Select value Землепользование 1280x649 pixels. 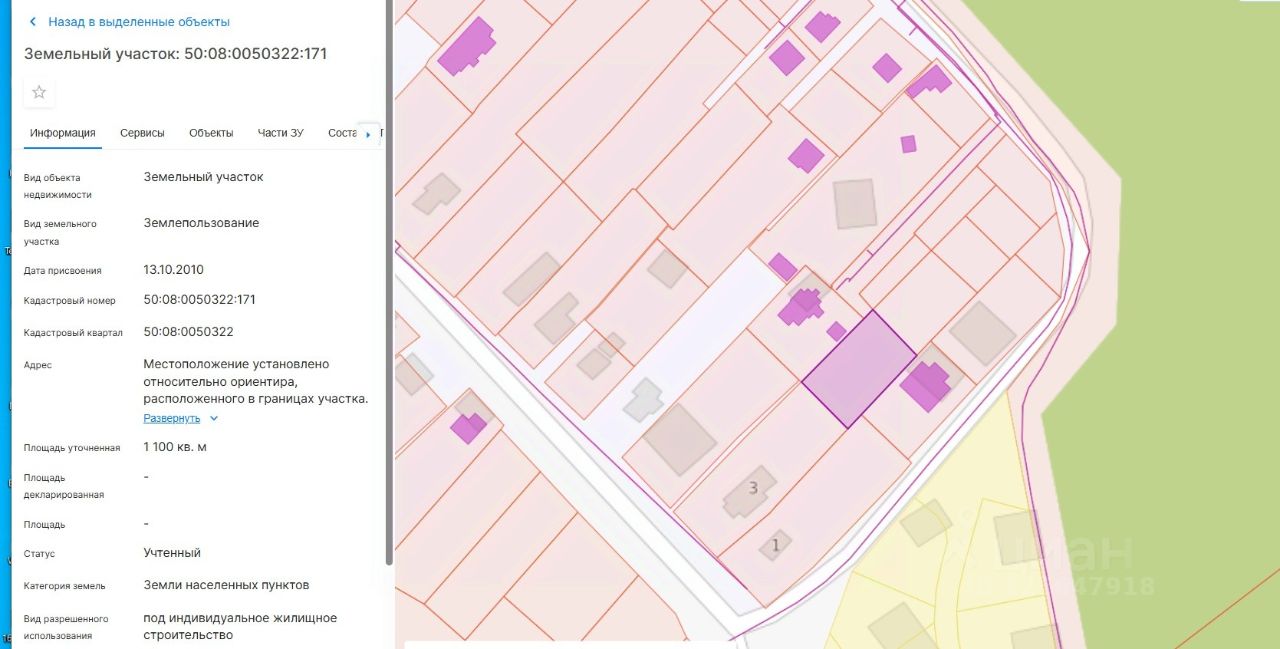(x=201, y=223)
